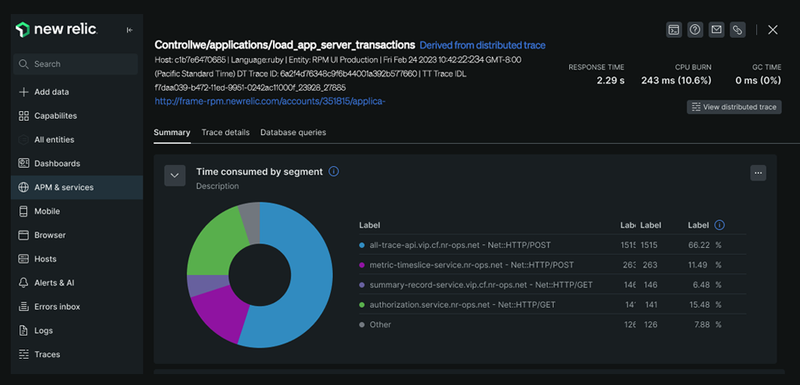The width and height of the screenshot is (800, 385).
Task: Click the New Relic logo
Action: [56, 30]
